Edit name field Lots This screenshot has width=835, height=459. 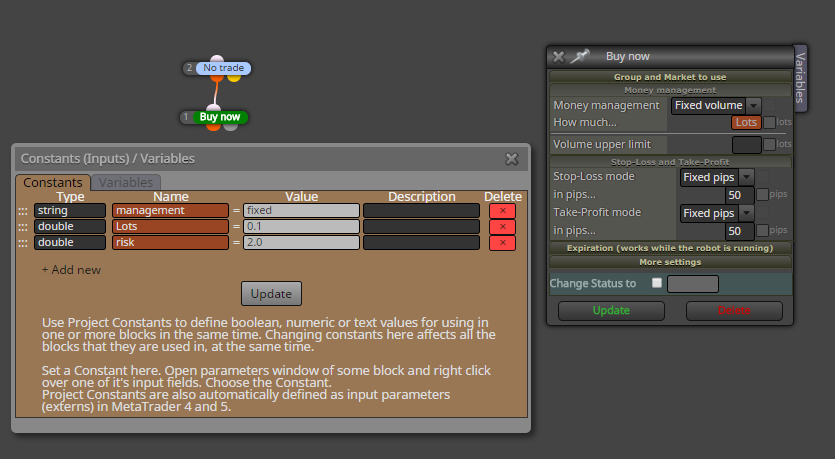[170, 227]
